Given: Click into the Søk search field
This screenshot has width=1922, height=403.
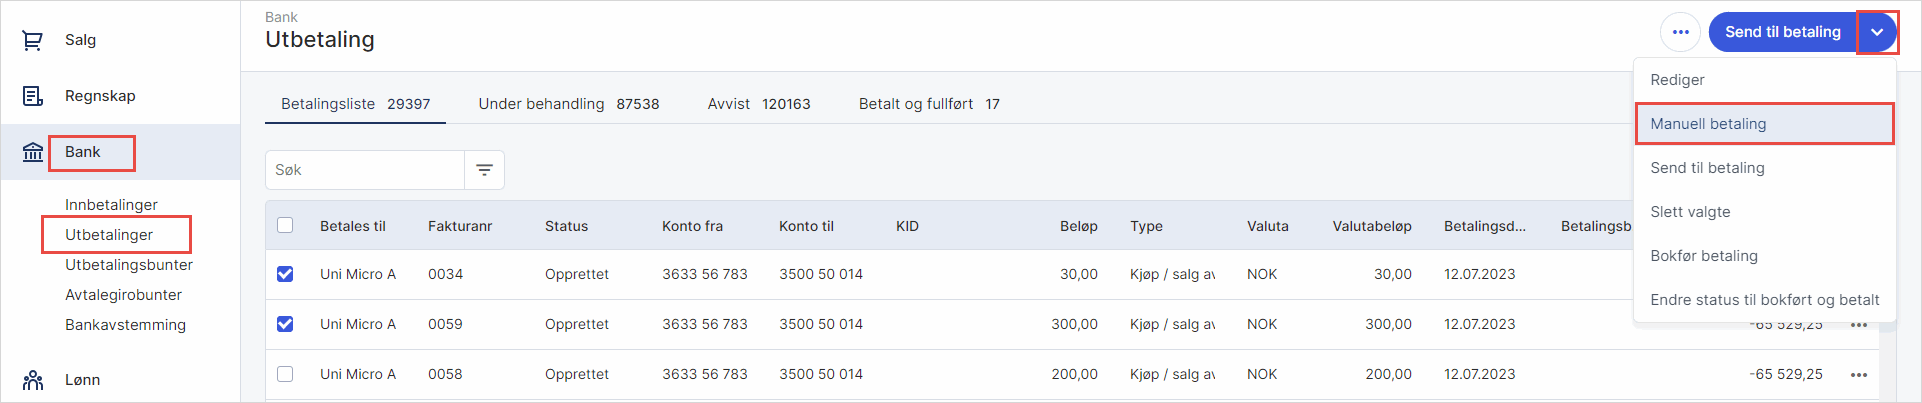Looking at the screenshot, I should 365,170.
